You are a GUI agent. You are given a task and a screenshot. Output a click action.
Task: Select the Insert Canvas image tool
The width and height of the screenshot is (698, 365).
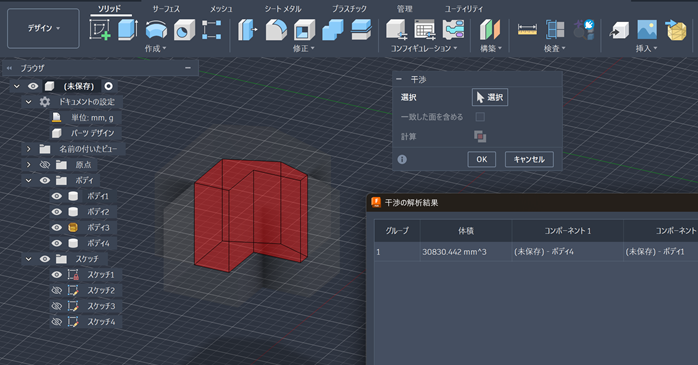coord(647,30)
